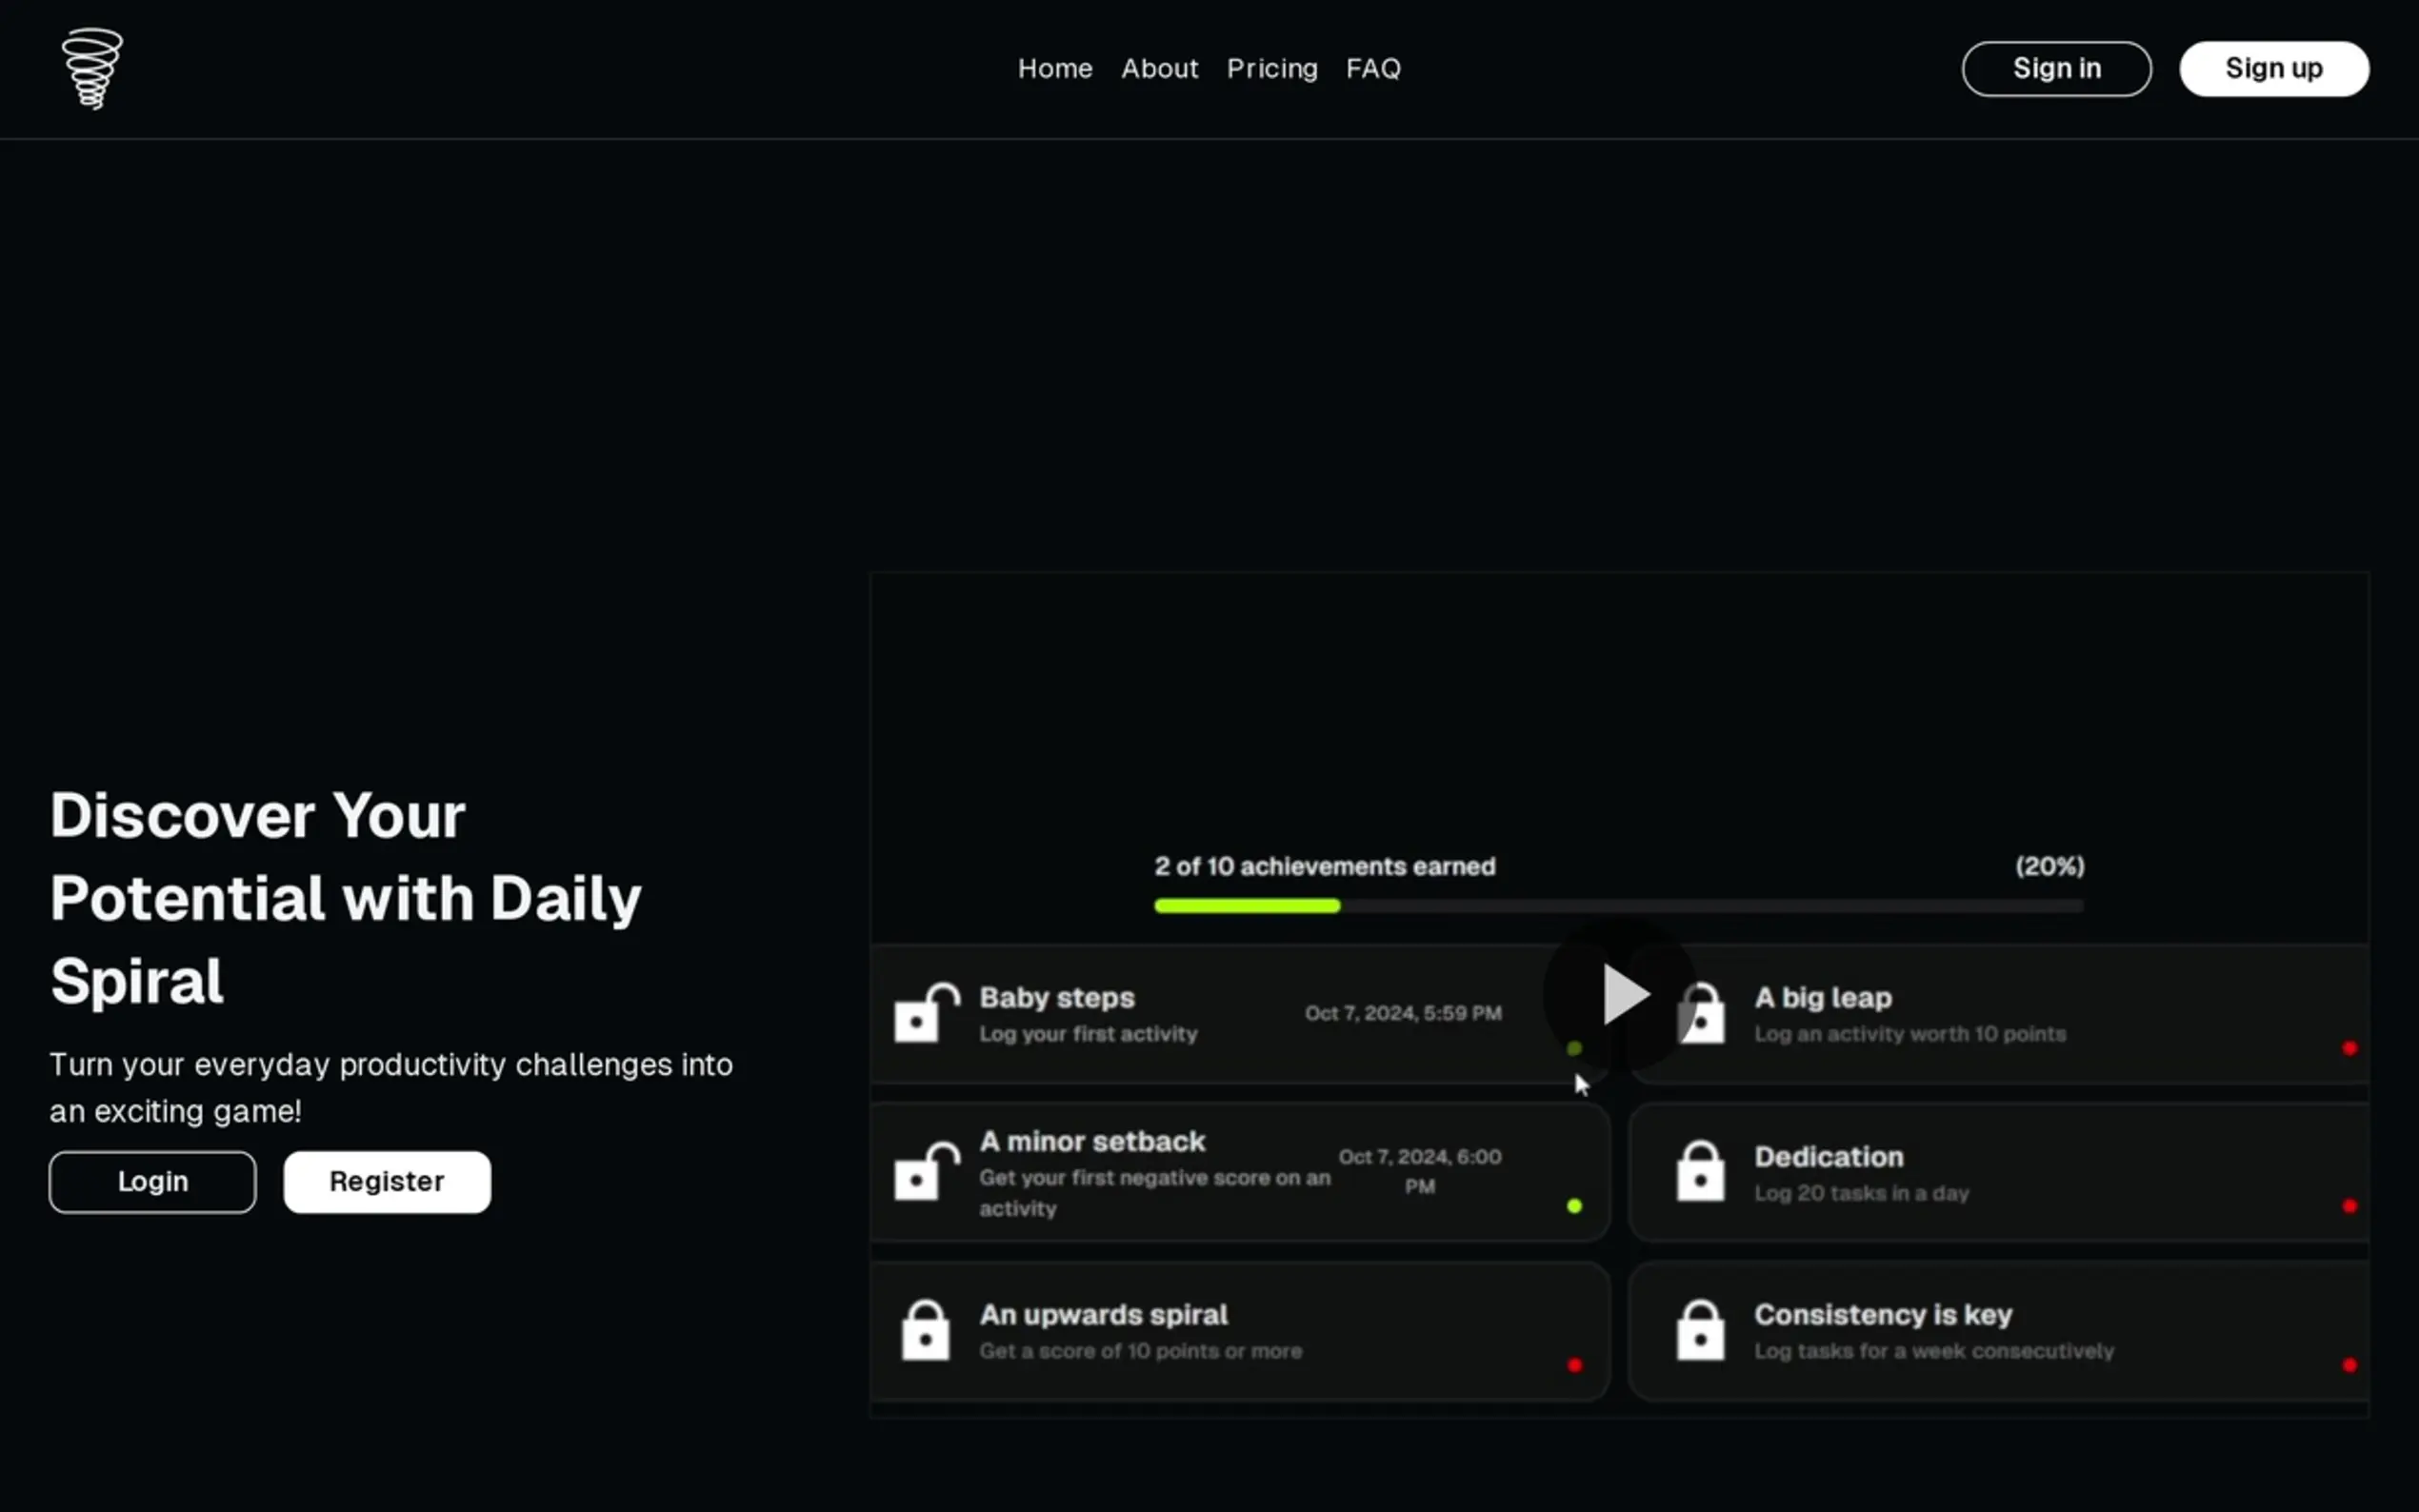
Task: Click the green dot on A minor setback
Action: [1574, 1206]
